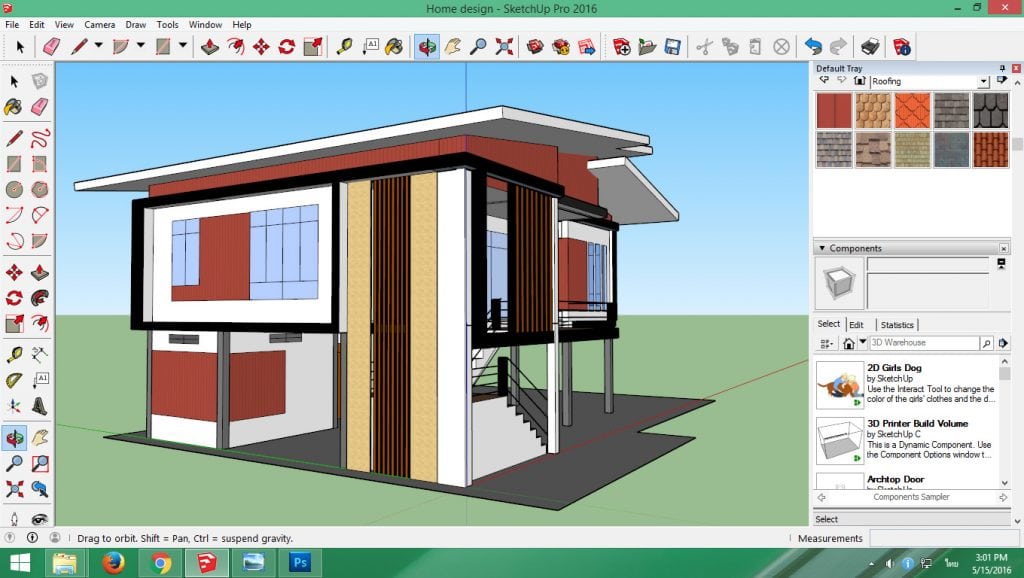The image size is (1024, 578).
Task: Open Photoshop from the taskbar
Action: tap(300, 562)
